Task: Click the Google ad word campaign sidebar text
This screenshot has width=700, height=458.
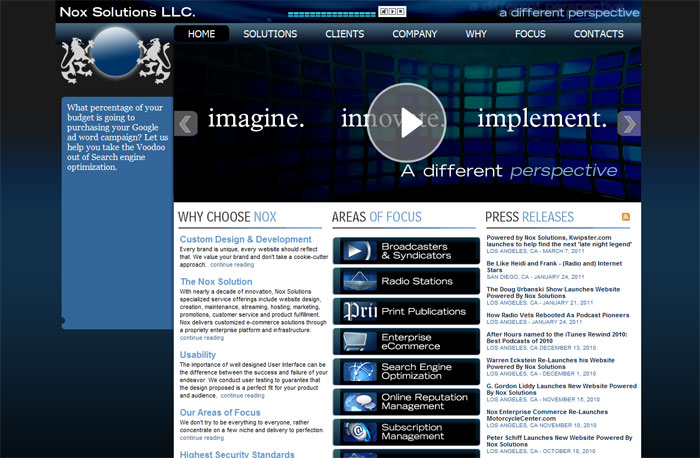Action: pyautogui.click(x=117, y=137)
